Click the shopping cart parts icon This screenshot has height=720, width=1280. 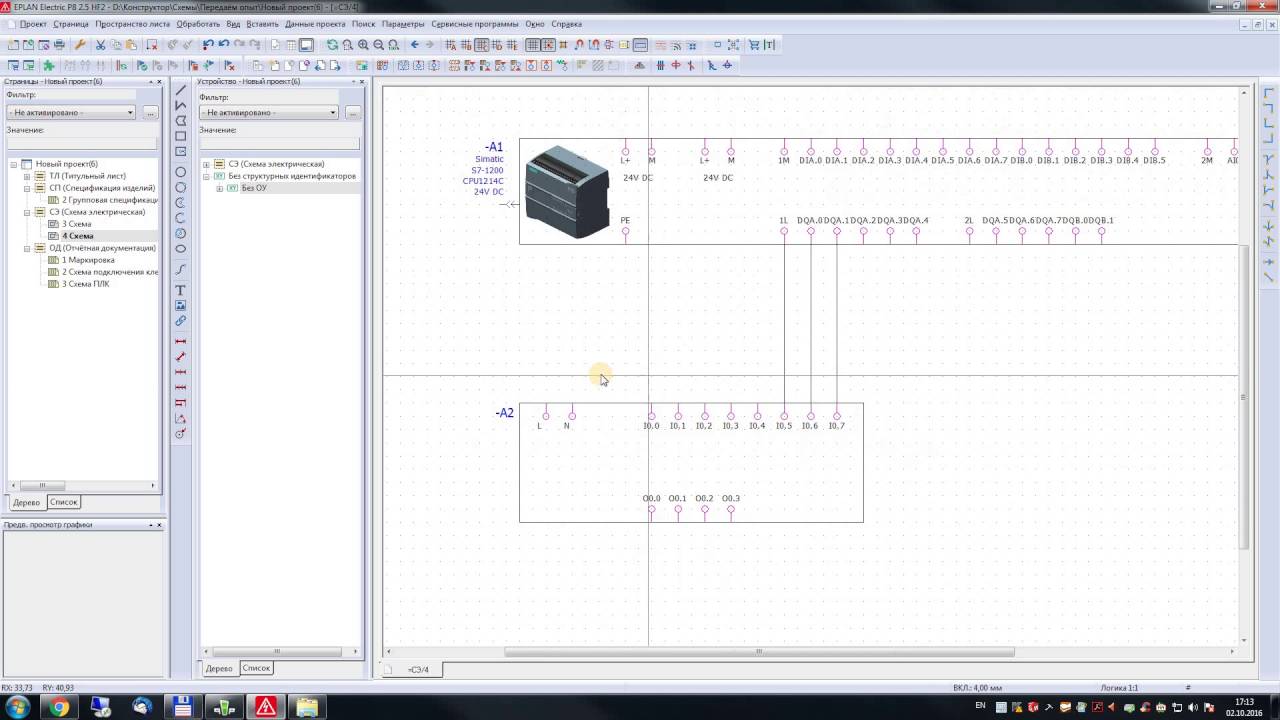[x=754, y=45]
